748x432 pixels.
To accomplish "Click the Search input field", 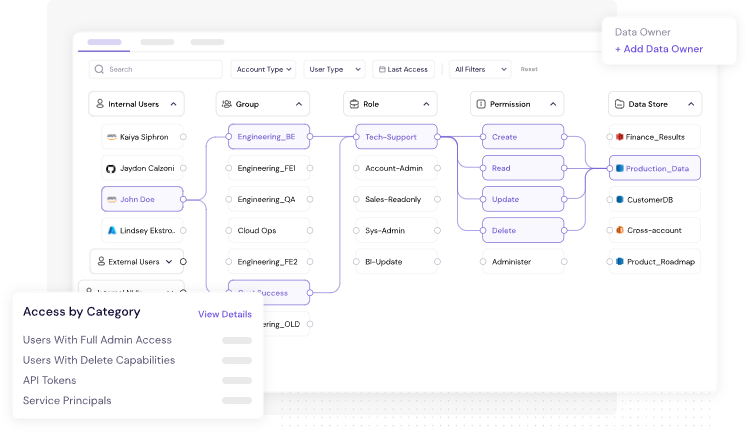I will pos(156,69).
